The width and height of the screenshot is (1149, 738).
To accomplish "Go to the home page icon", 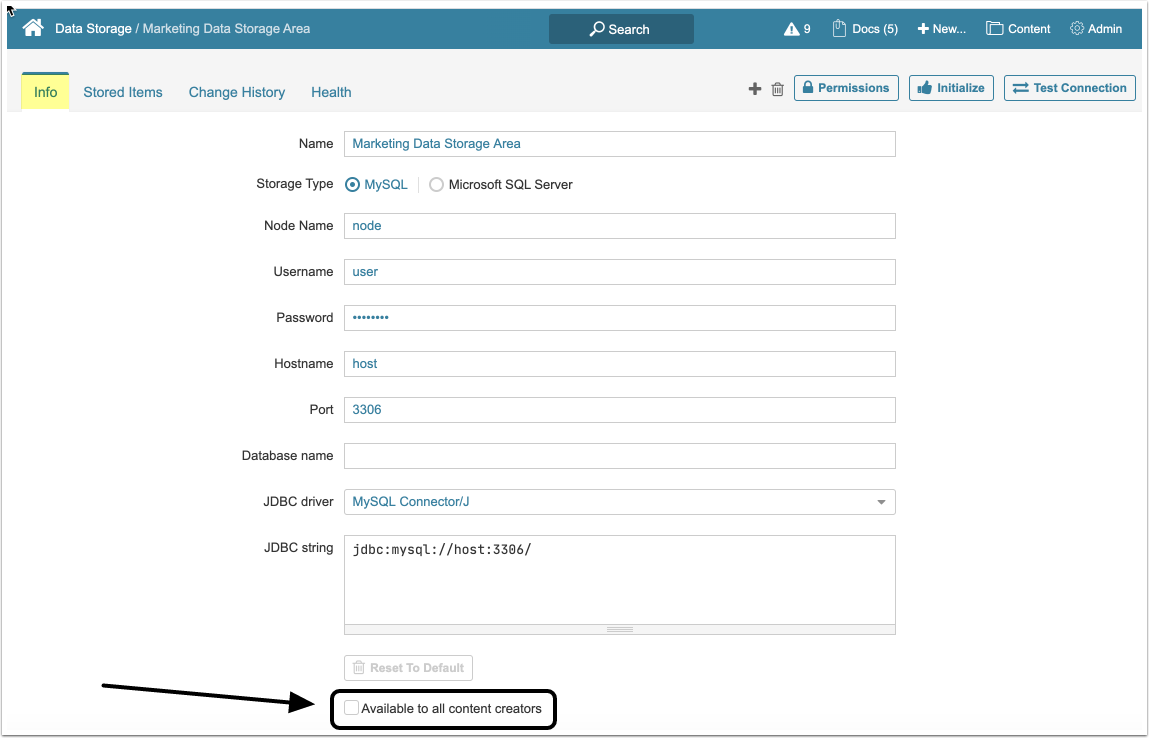I will coord(33,28).
